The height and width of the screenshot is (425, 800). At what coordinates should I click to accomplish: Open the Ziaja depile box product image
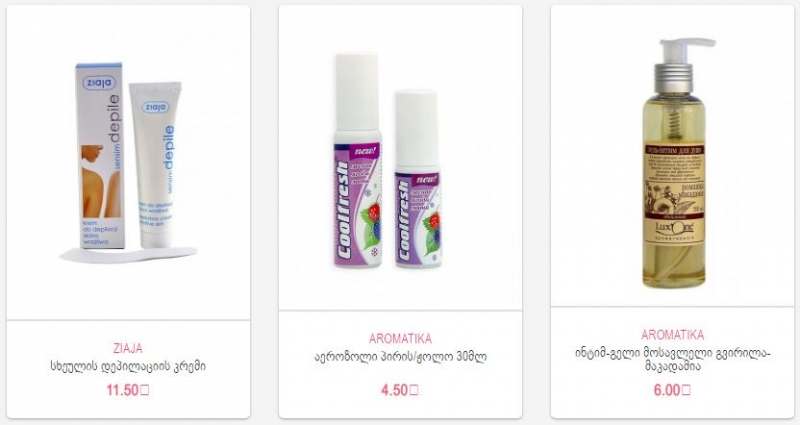(x=99, y=156)
